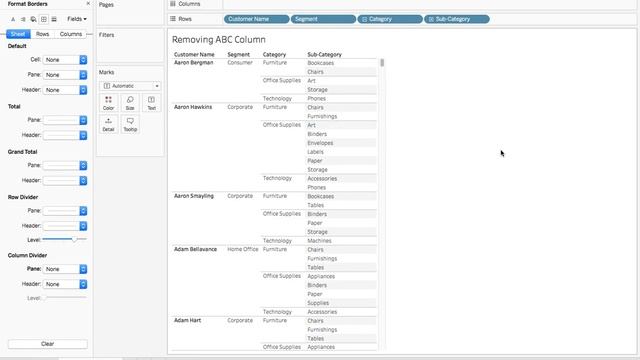
Task: Open the Default Header border dropdown
Action: pyautogui.click(x=65, y=90)
